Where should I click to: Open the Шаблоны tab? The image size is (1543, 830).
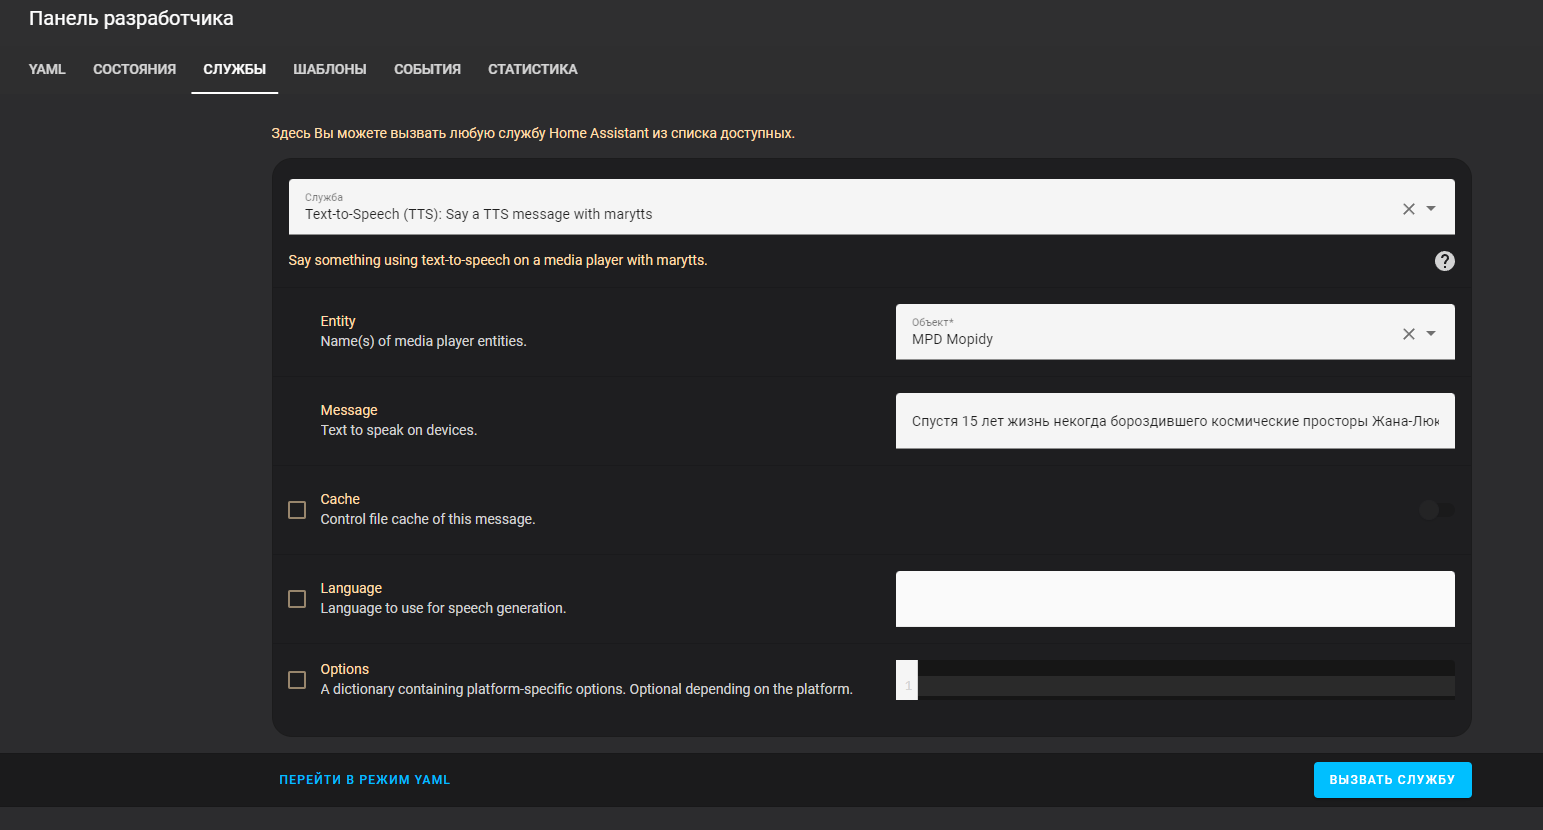tap(329, 70)
